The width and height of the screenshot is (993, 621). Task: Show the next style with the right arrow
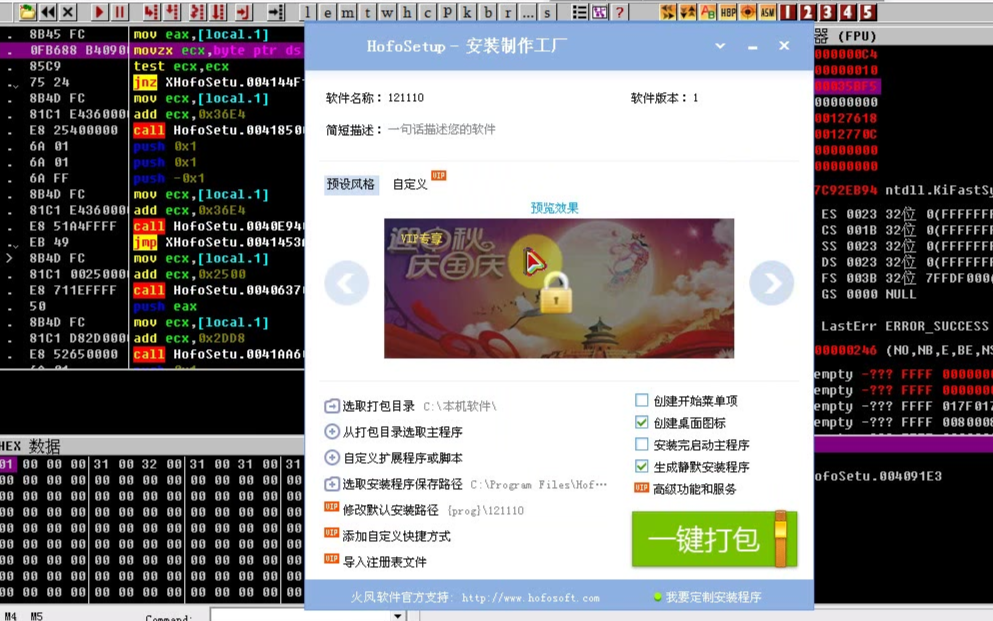(x=771, y=283)
